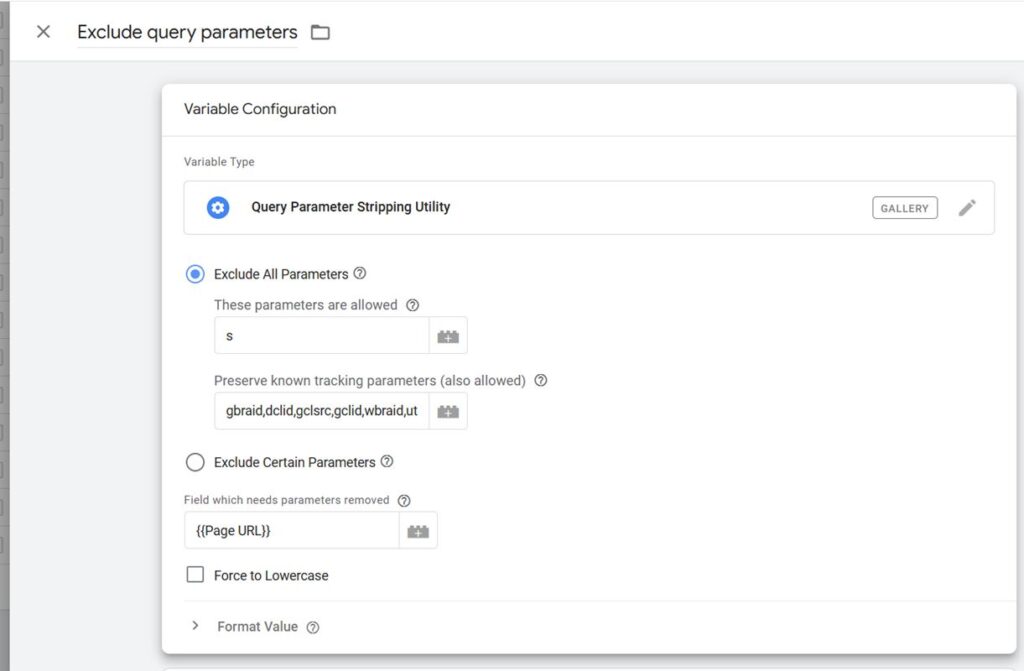
Task: Click the variable name 'Exclude query parameters'
Action: (x=187, y=32)
